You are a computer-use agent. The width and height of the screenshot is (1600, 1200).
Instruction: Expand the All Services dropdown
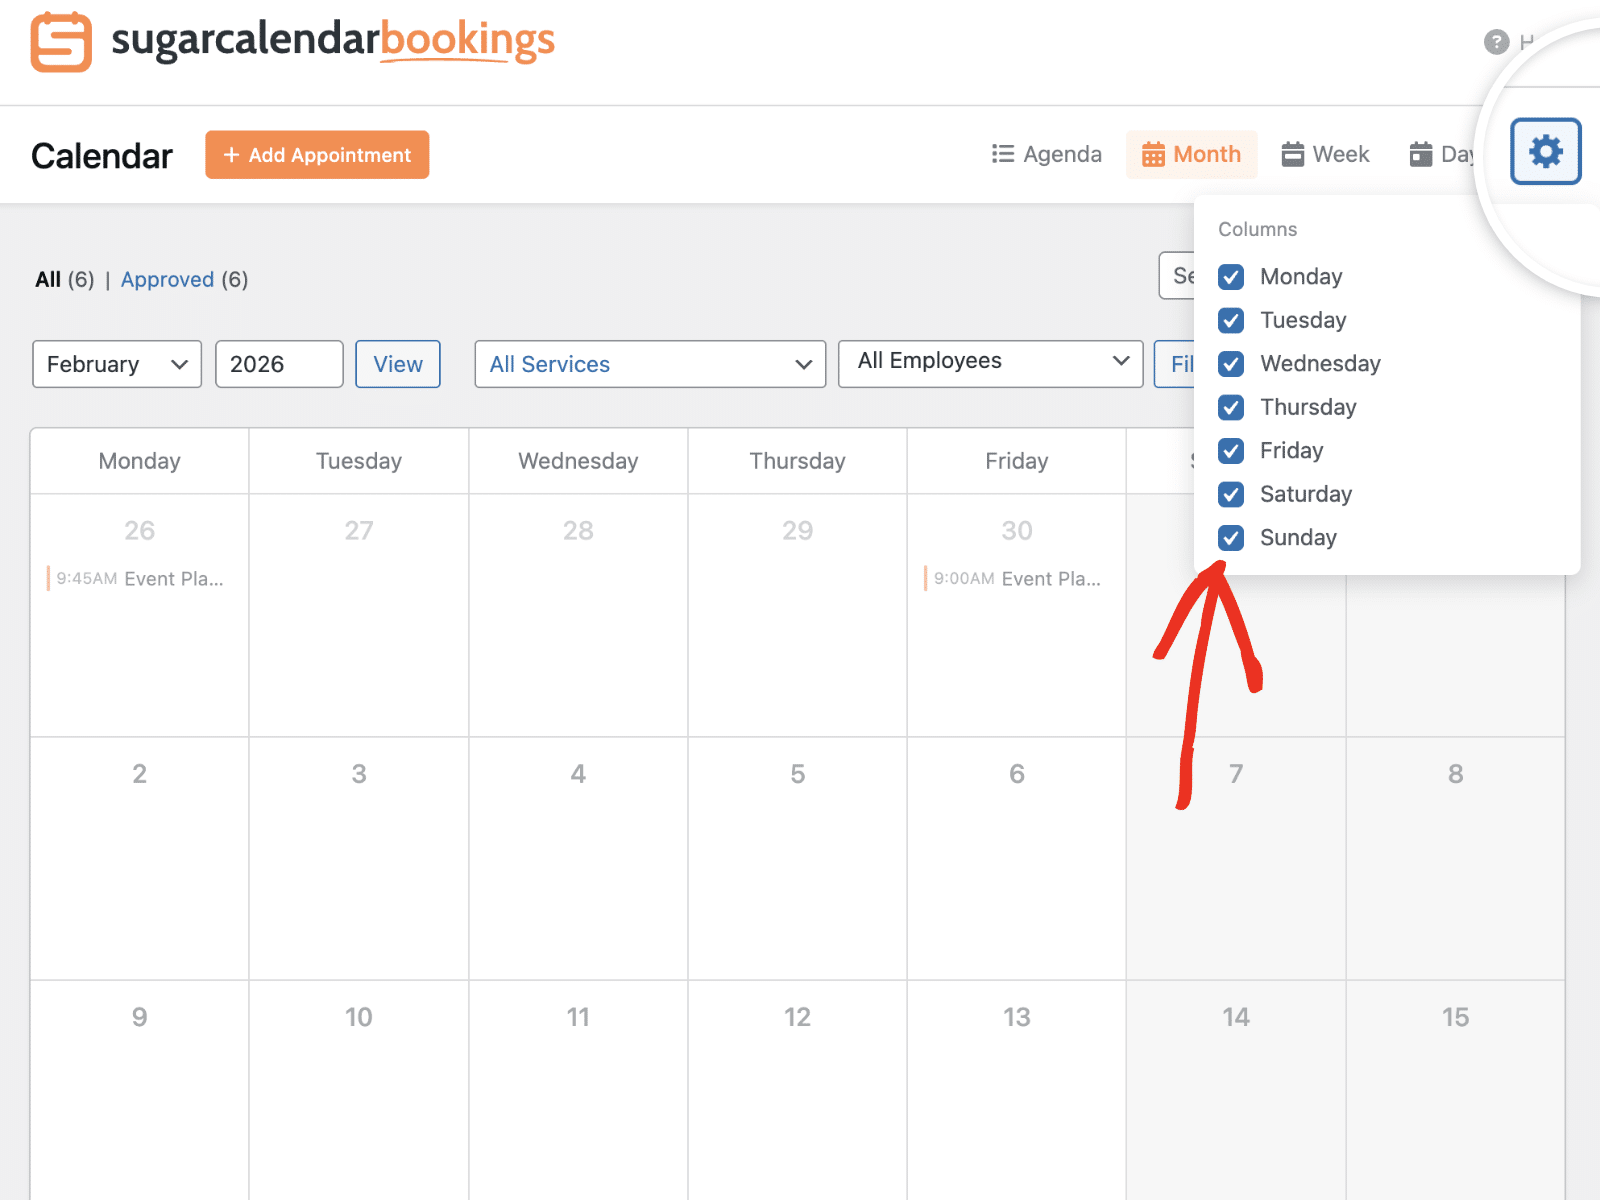coord(649,364)
